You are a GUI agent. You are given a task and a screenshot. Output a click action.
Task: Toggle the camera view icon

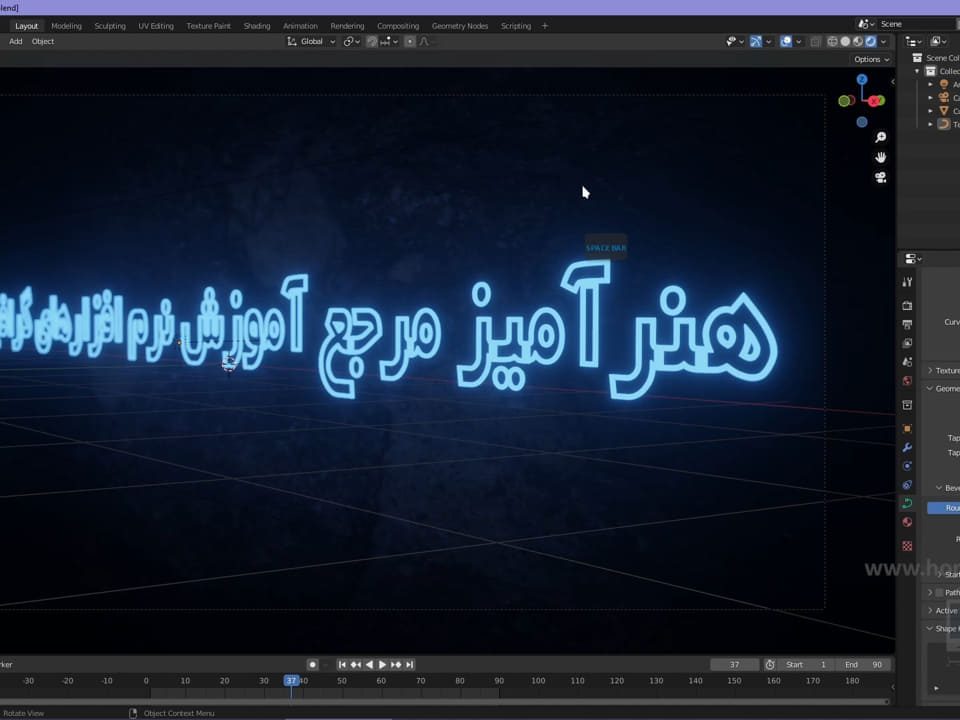click(x=880, y=178)
